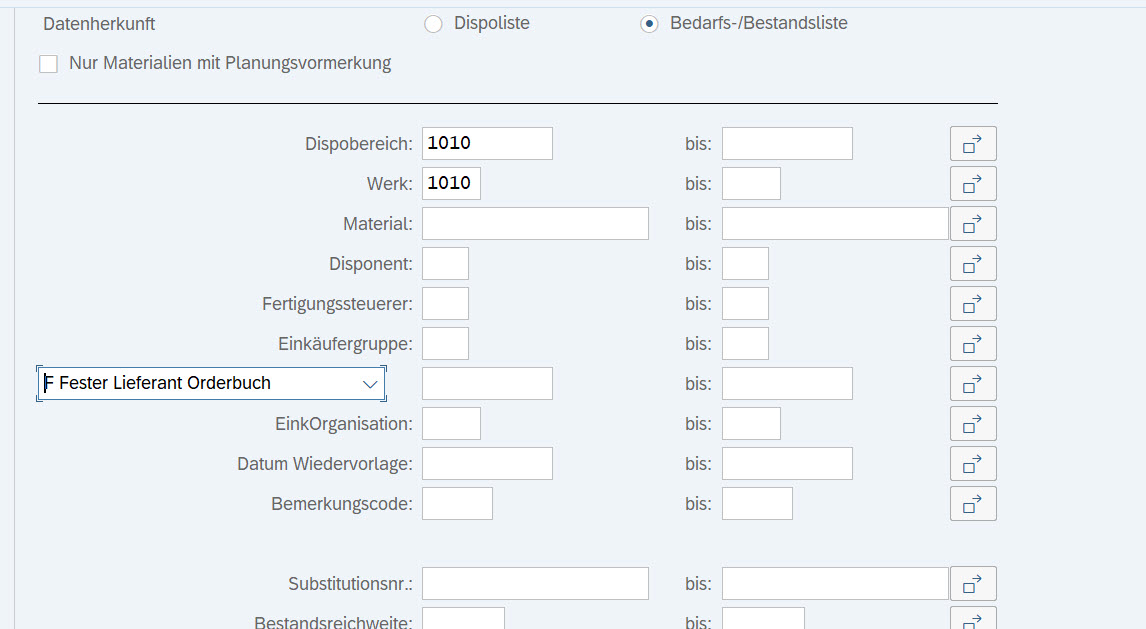Click the Bemerkungscode input field
Screen dimensions: 1146x629
(457, 504)
